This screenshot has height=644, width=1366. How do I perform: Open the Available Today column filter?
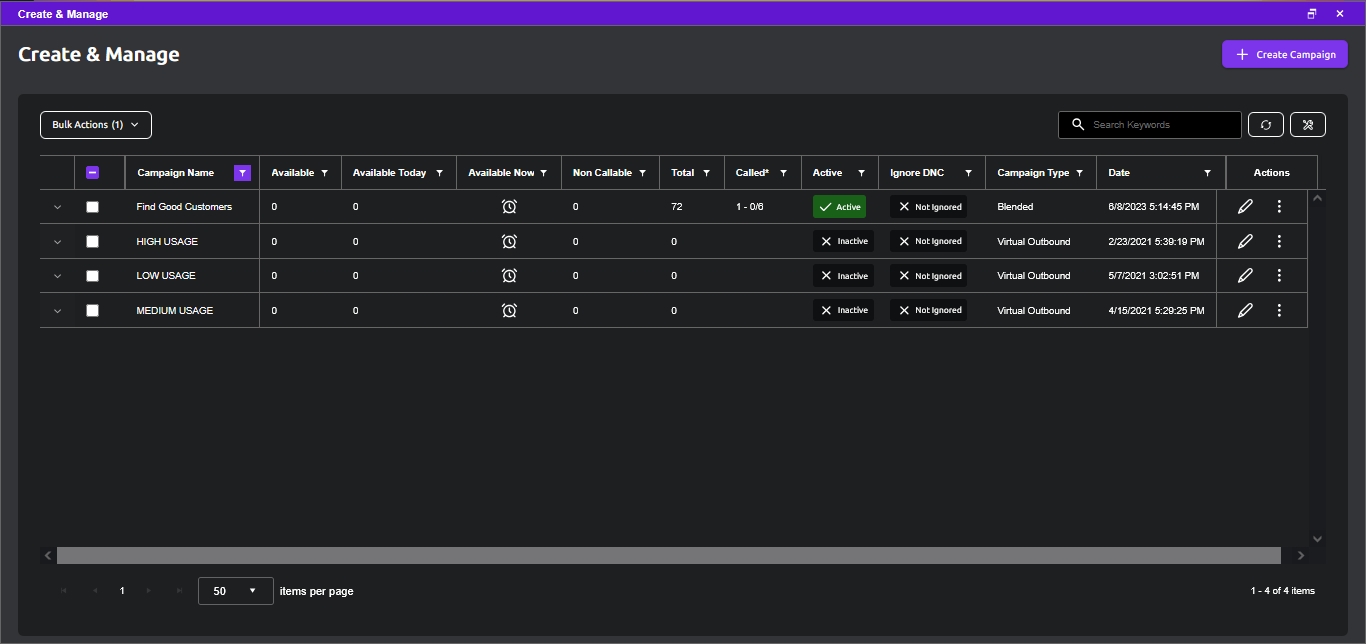pyautogui.click(x=439, y=173)
